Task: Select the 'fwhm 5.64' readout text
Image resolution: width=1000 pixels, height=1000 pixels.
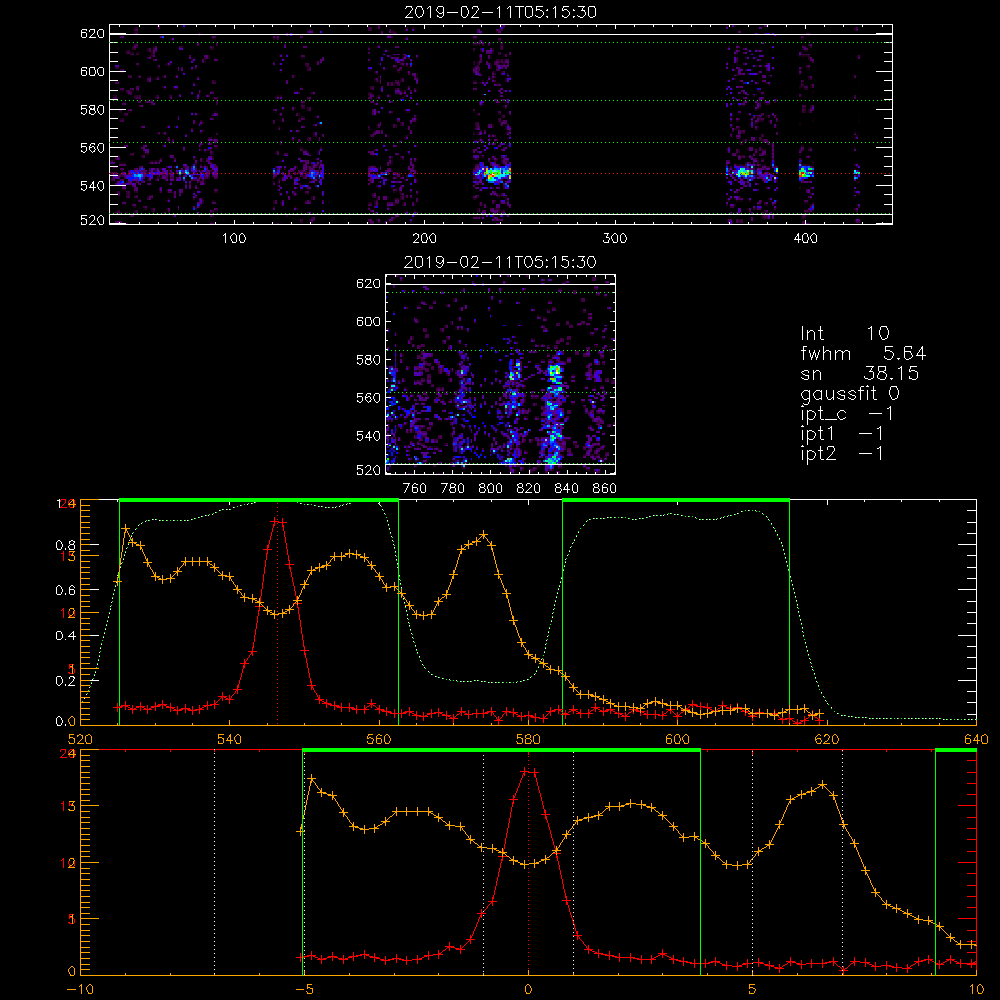Action: (x=863, y=353)
